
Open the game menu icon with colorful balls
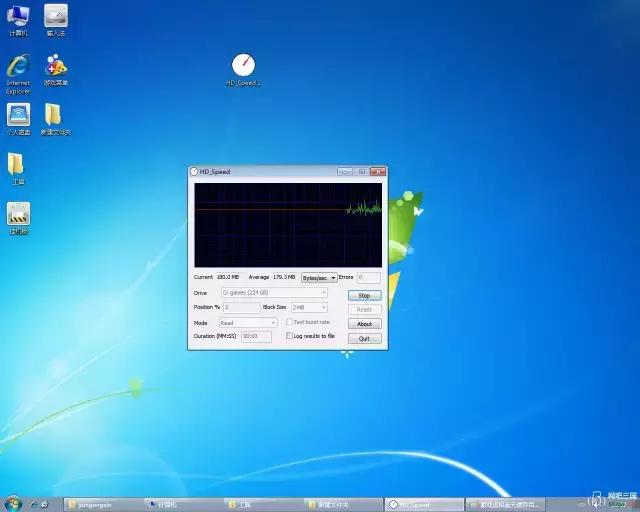coord(56,67)
